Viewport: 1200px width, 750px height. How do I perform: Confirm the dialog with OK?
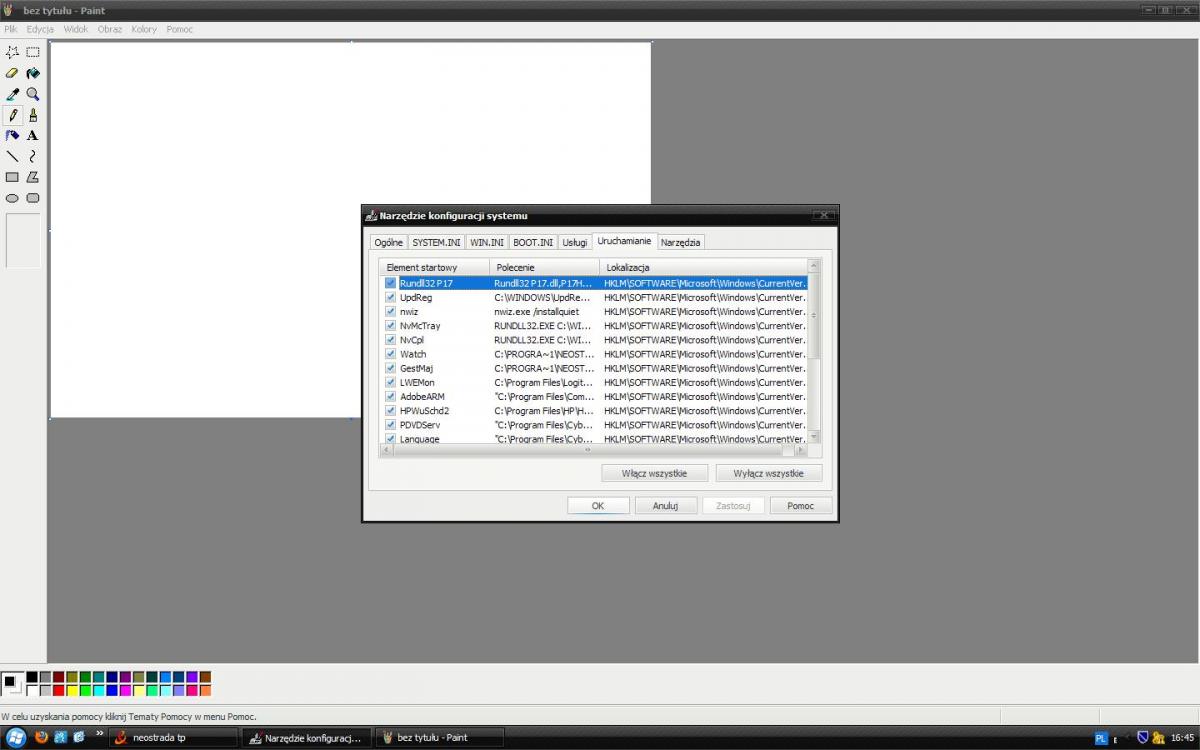tap(598, 506)
